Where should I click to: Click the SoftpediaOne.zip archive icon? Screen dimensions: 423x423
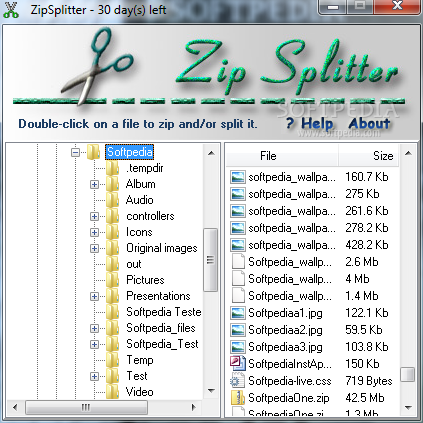[x=238, y=398]
